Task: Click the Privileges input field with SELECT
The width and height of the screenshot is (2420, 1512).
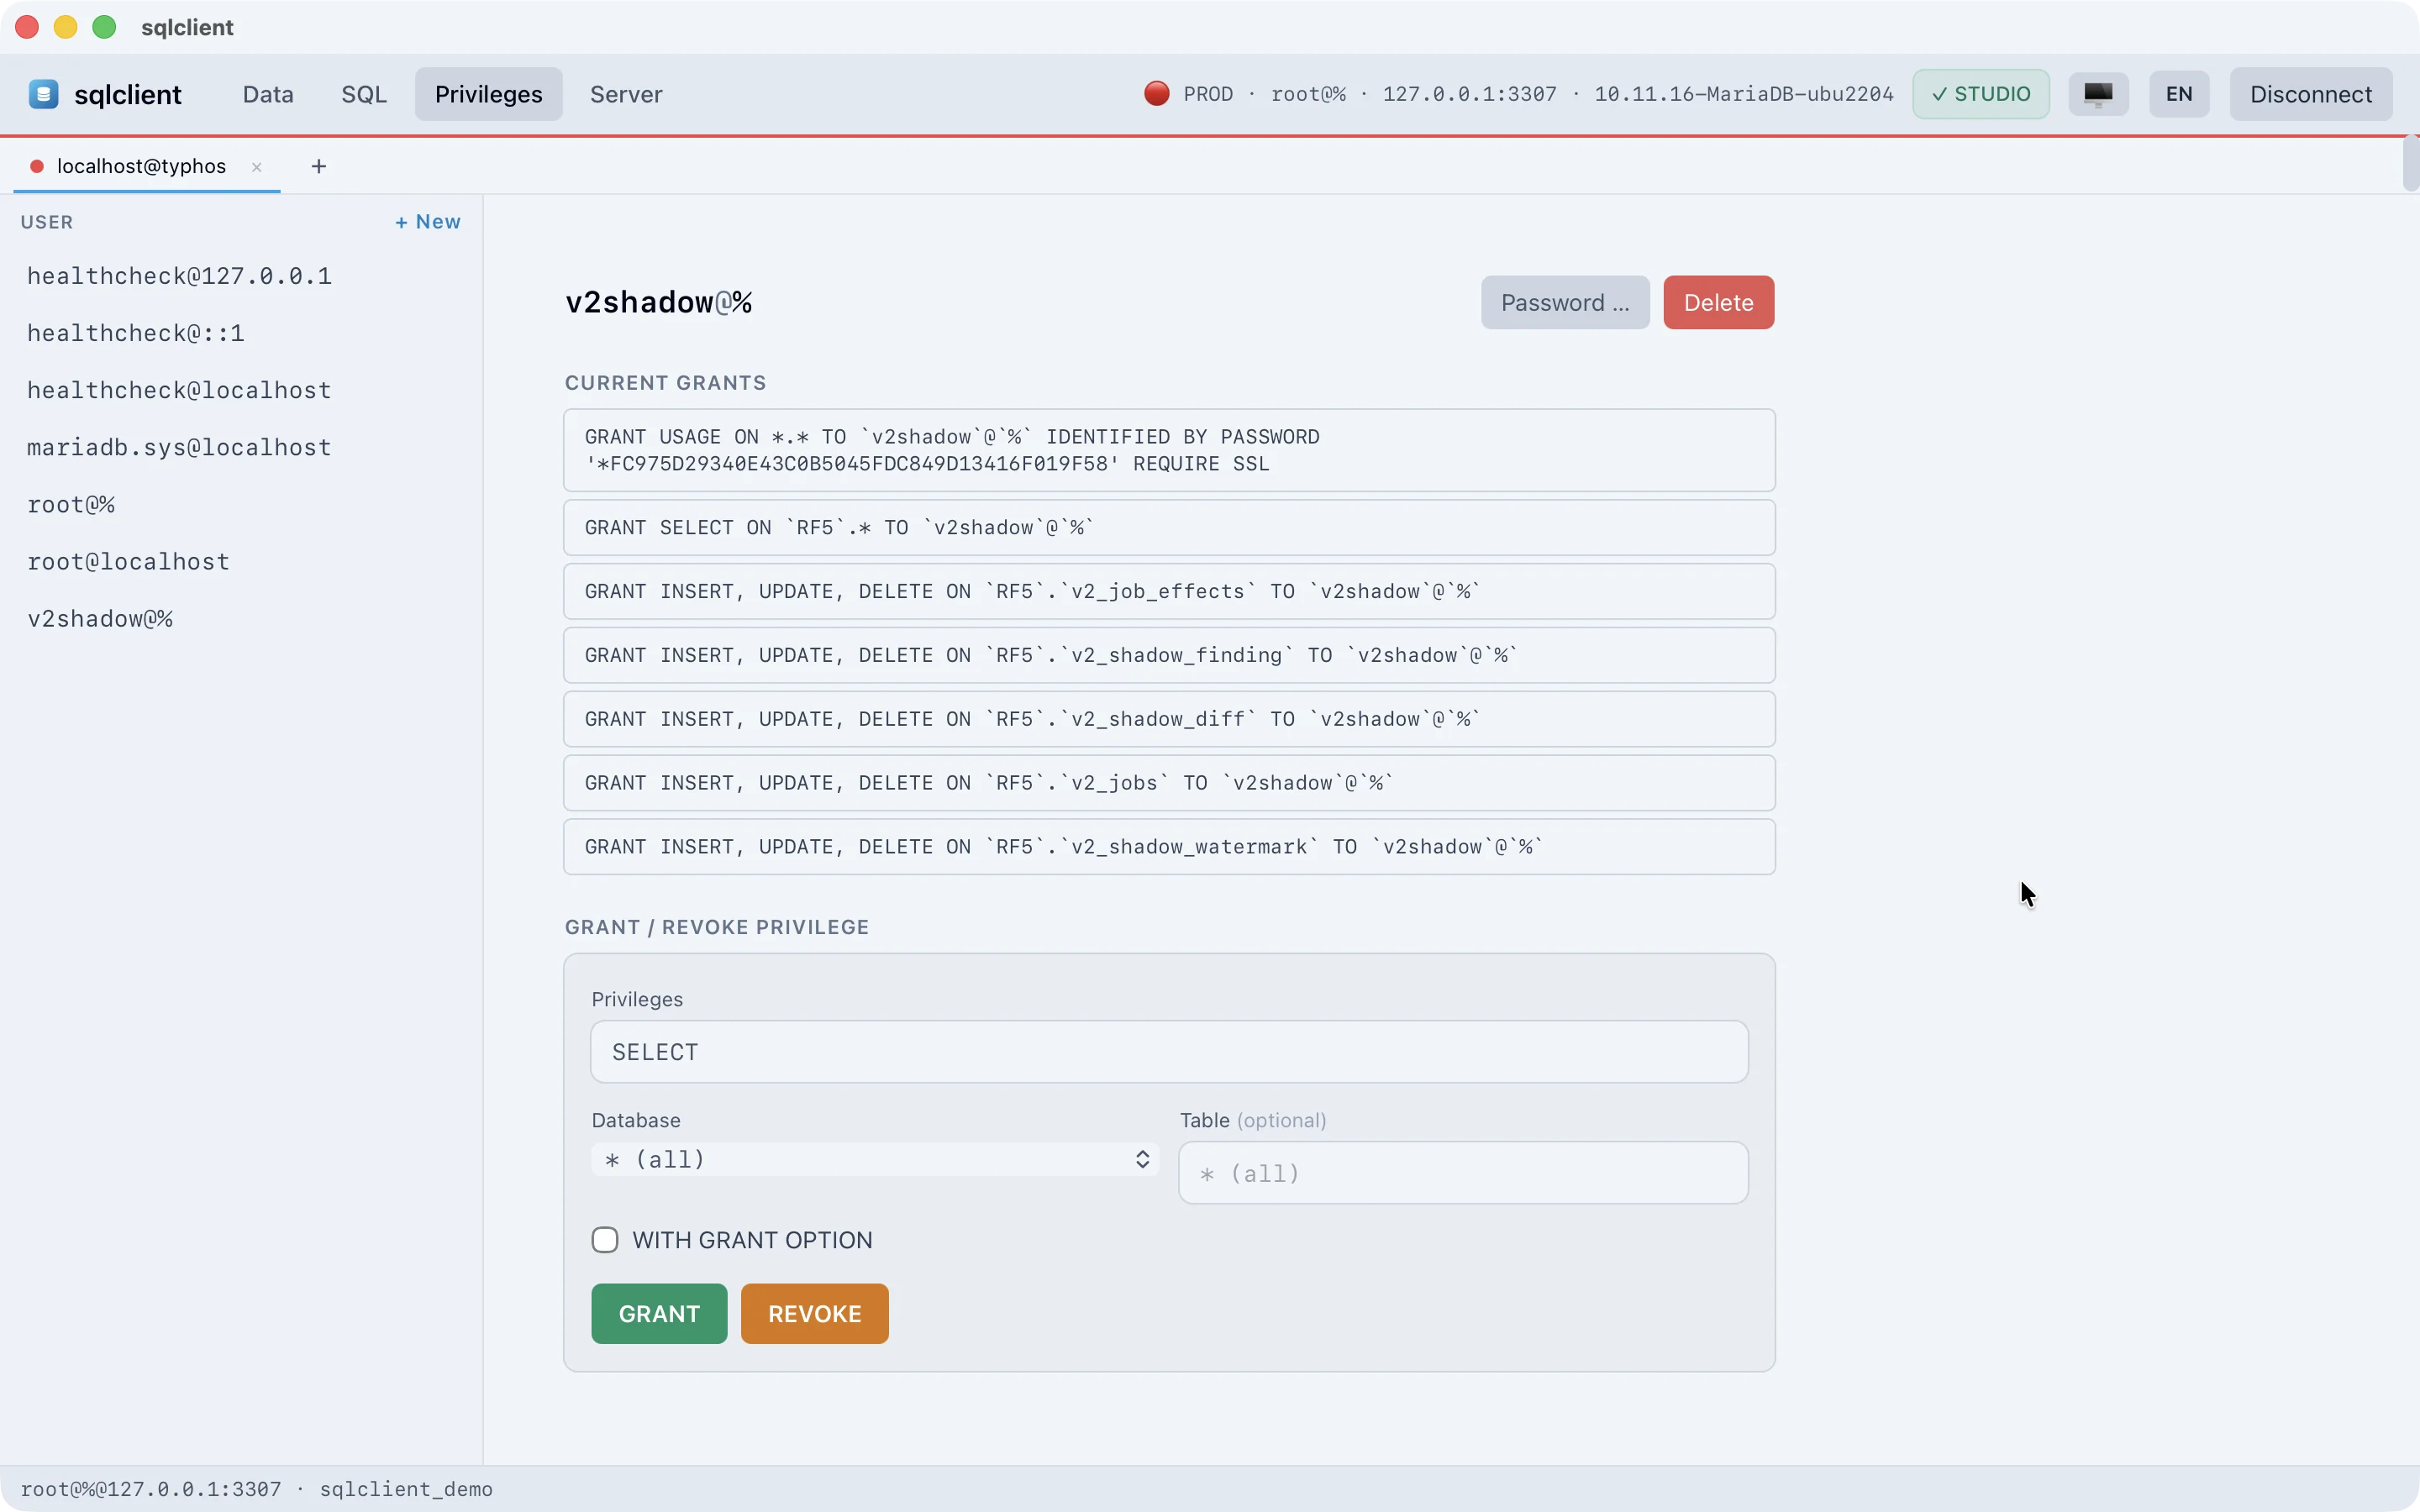Action: click(1169, 1052)
